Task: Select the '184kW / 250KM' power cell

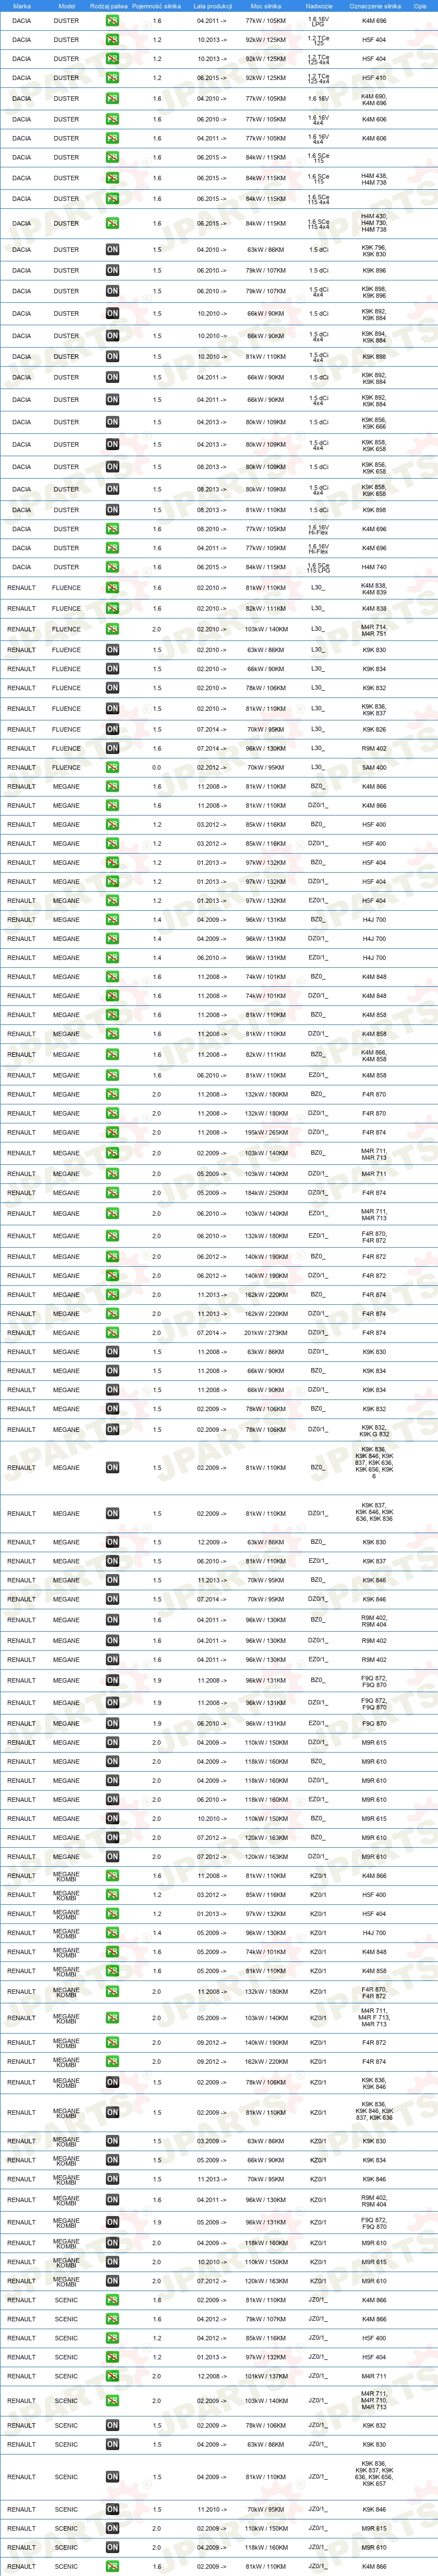Action: (x=266, y=1193)
